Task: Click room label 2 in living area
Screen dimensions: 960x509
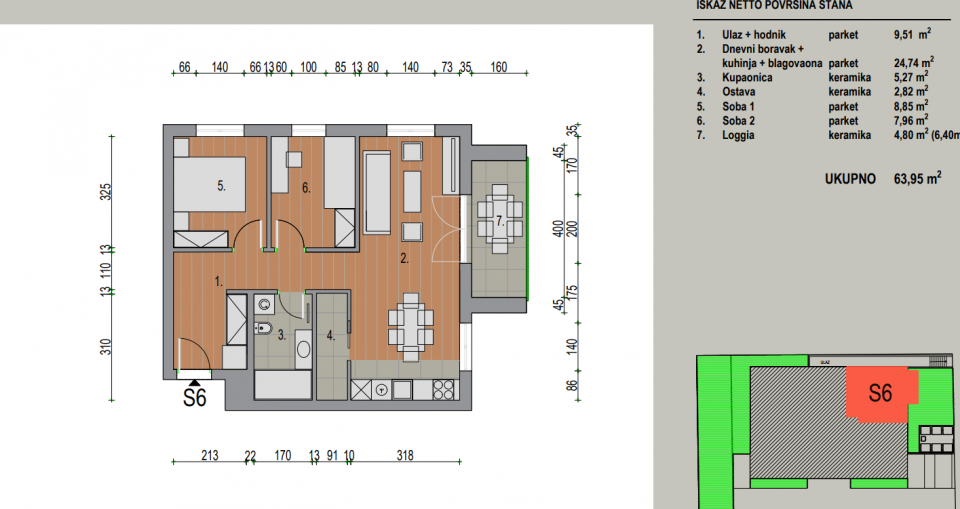Action: pyautogui.click(x=404, y=259)
